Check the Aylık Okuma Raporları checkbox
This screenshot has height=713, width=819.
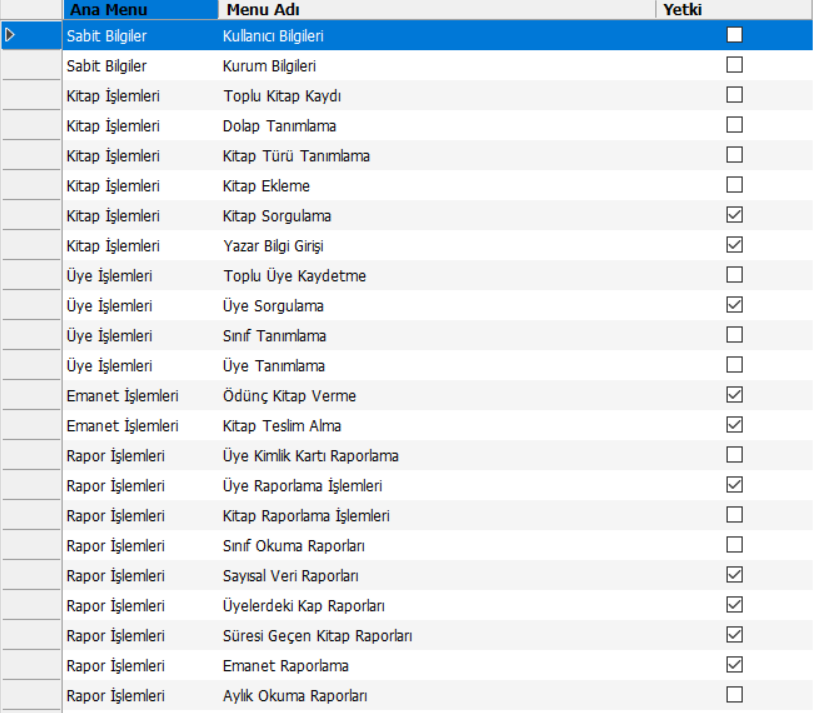click(x=735, y=695)
